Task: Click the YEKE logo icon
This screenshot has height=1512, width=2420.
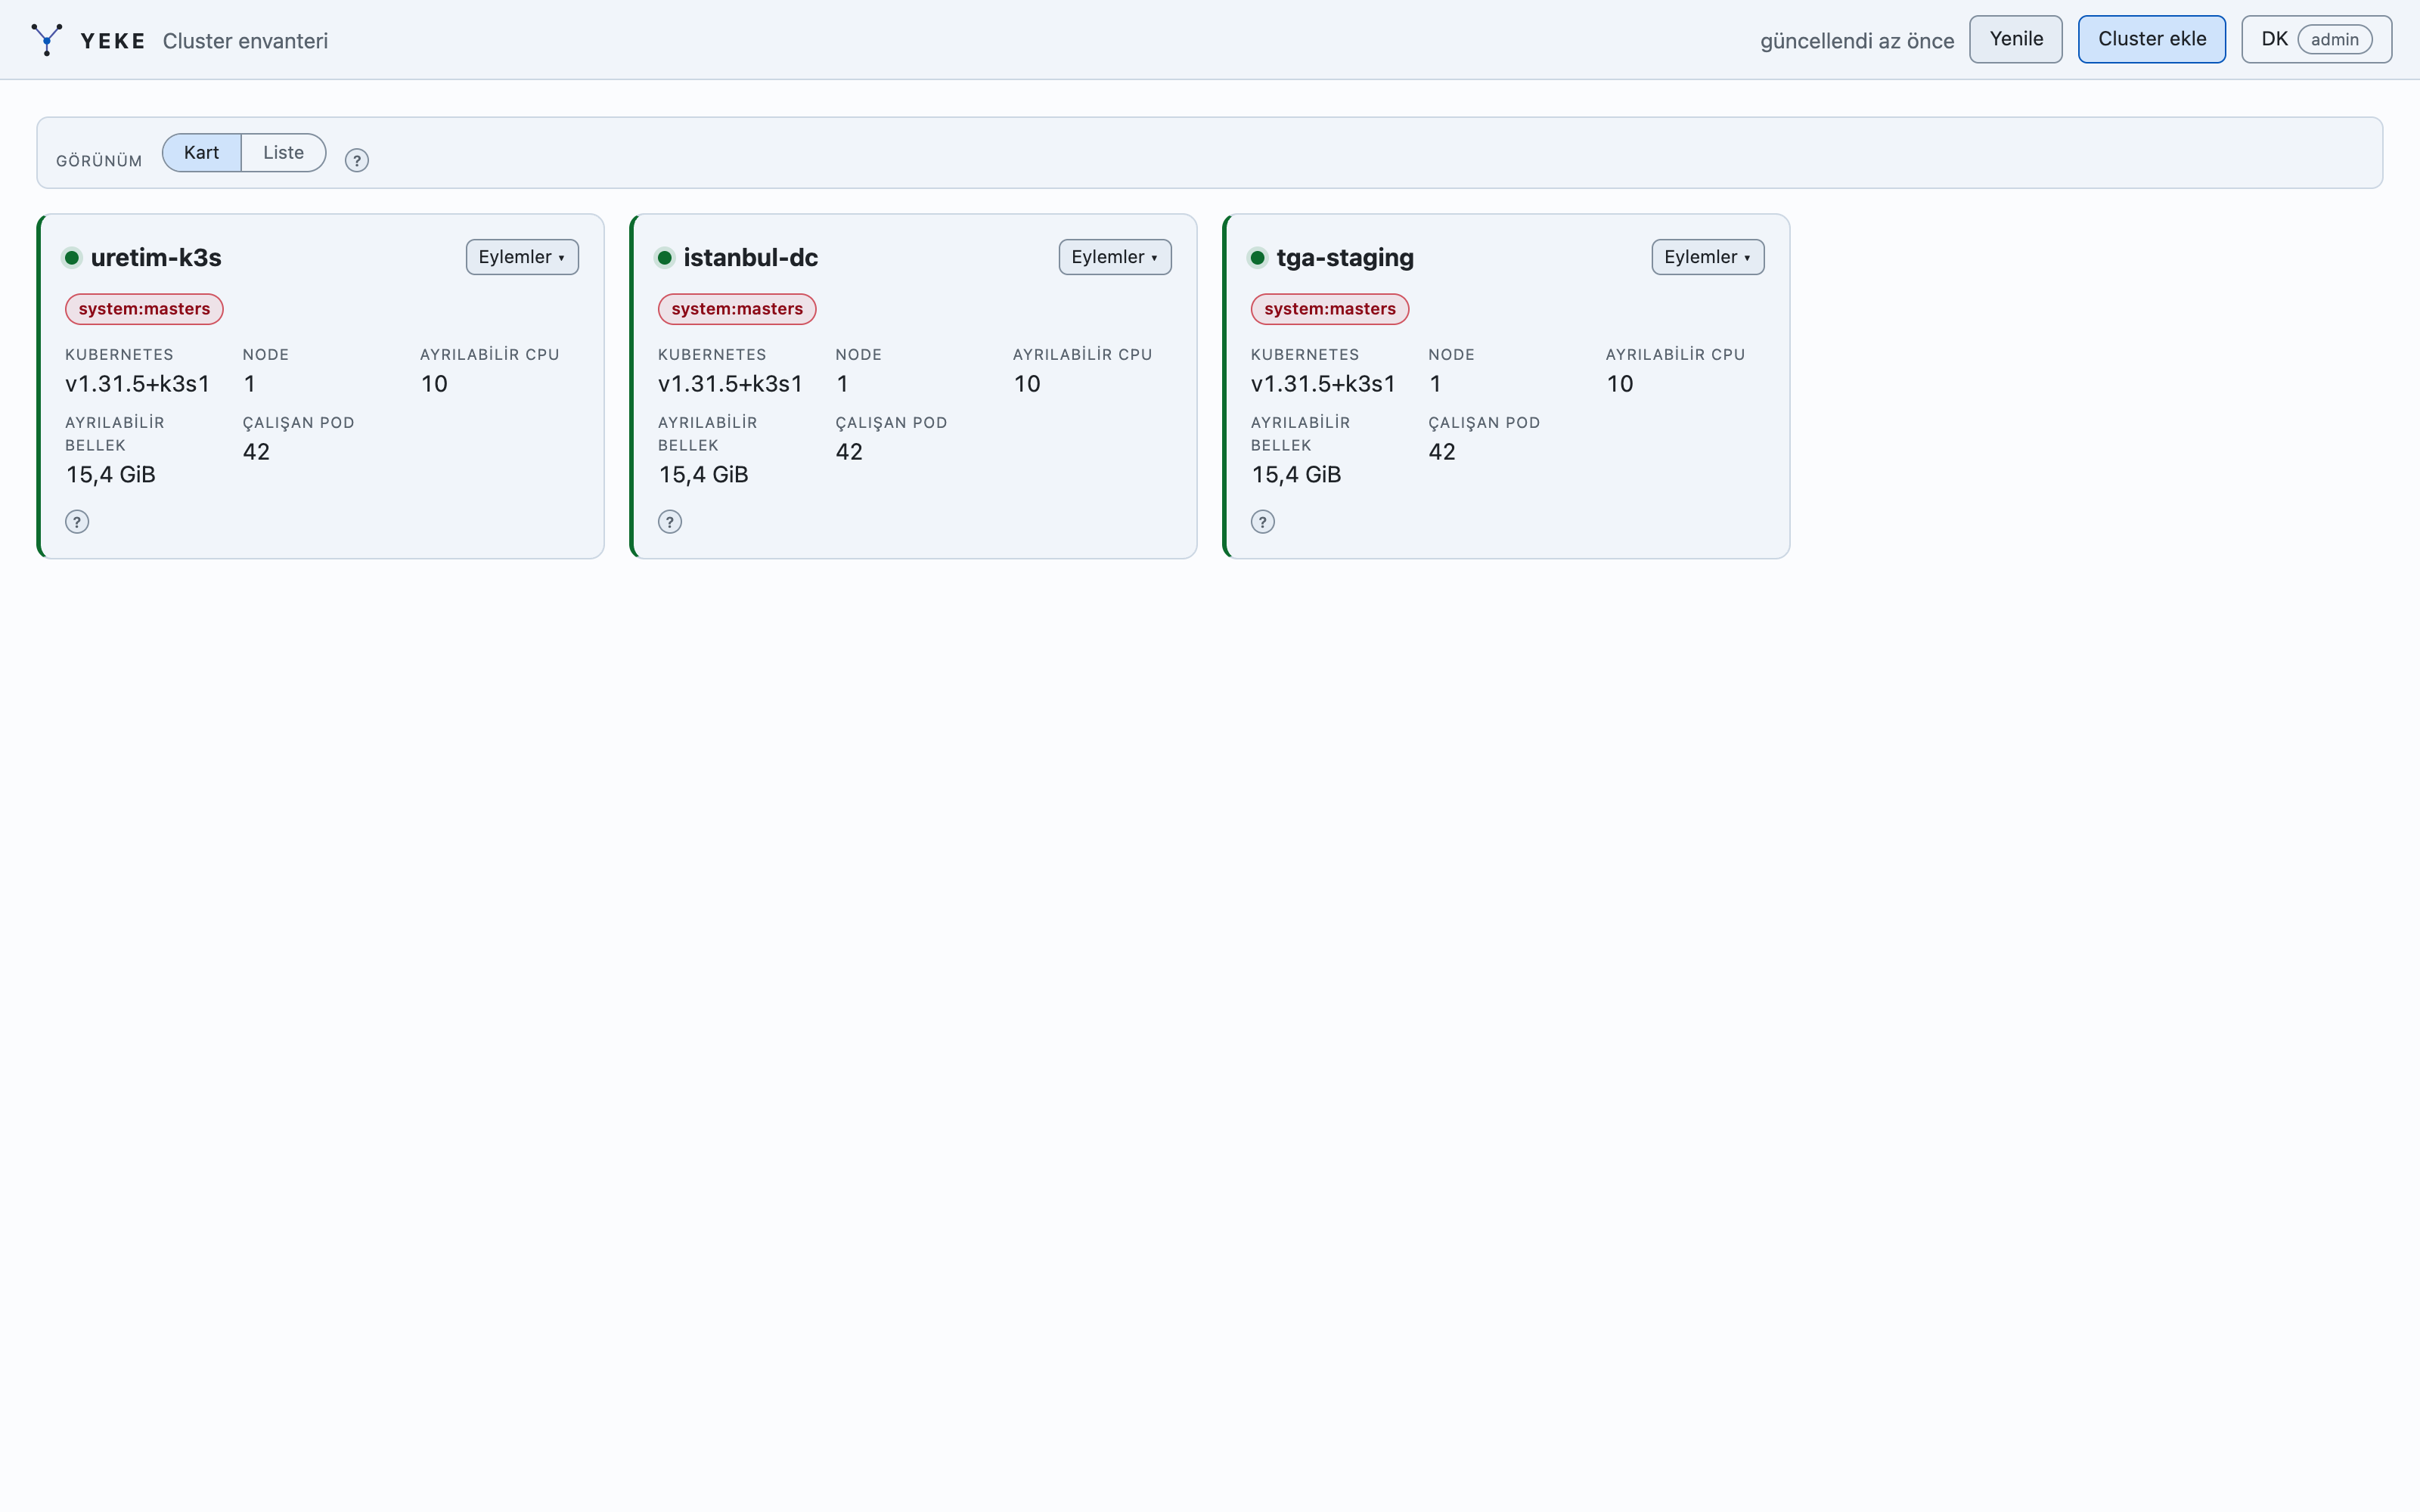Action: 46,40
